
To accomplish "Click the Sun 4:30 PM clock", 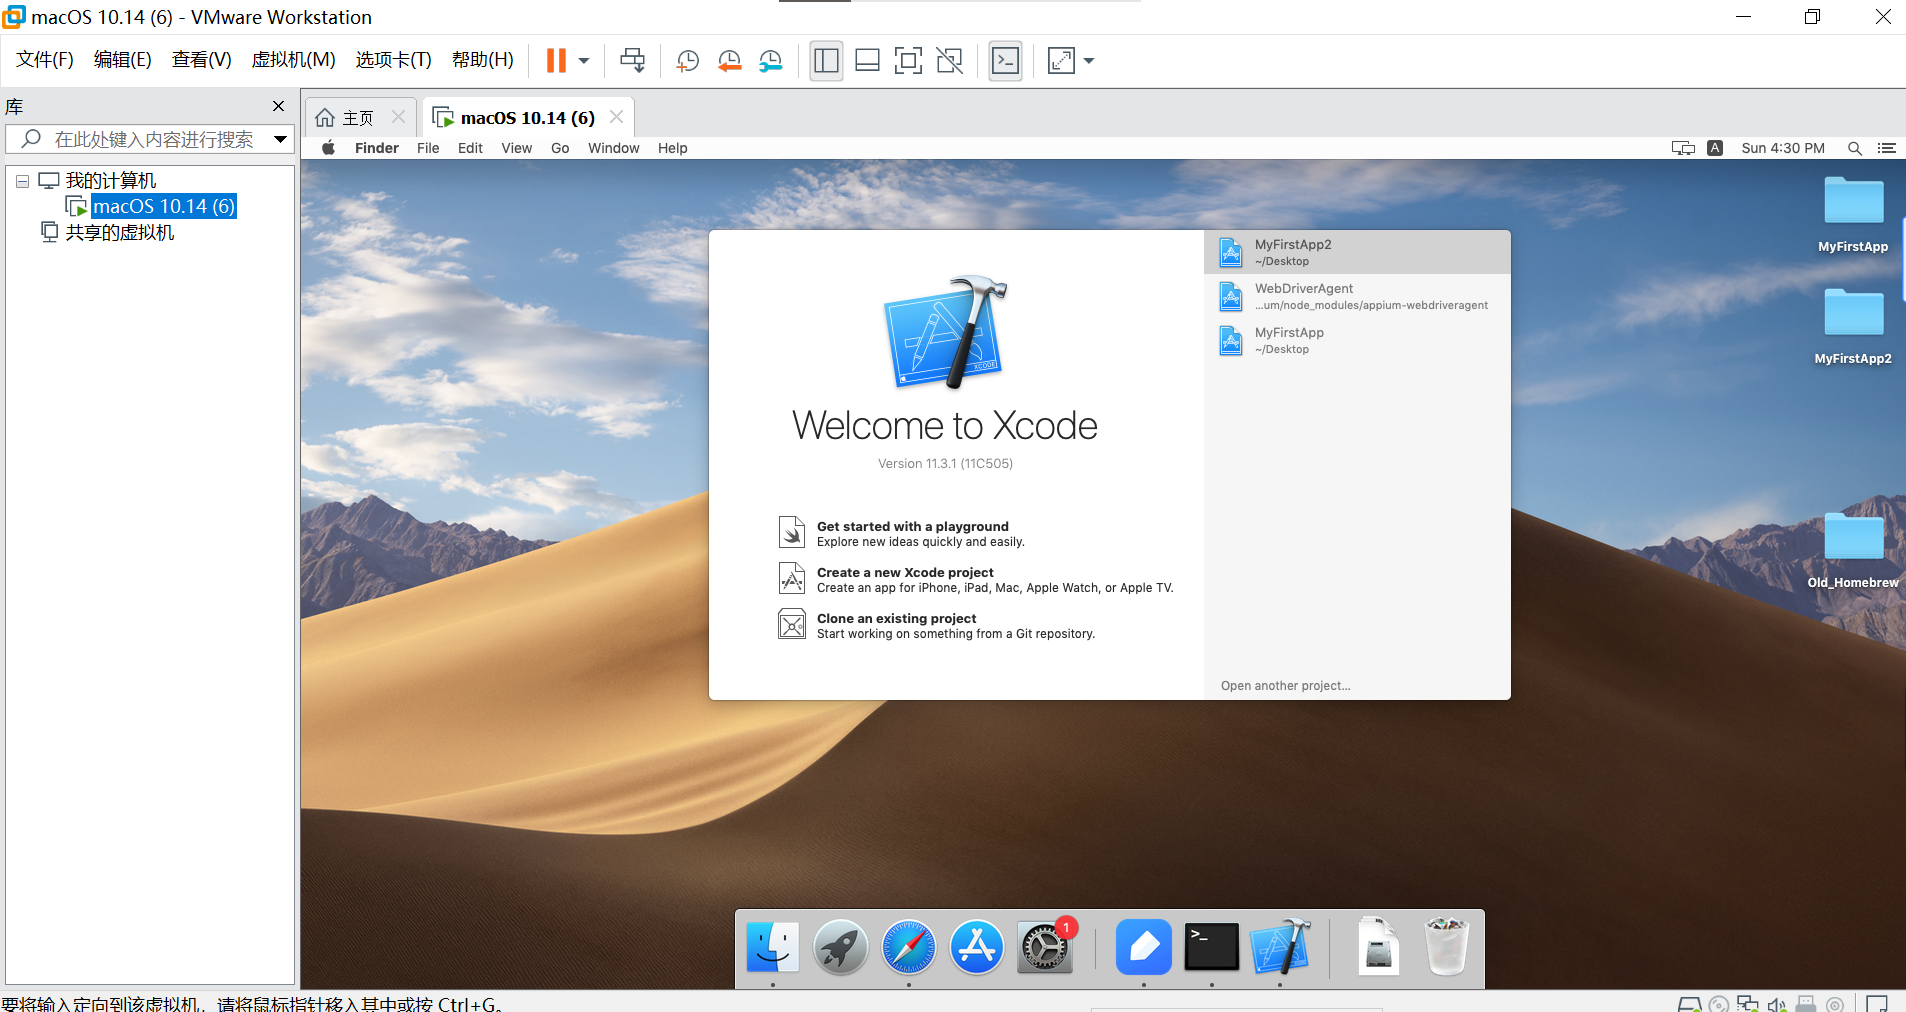I will pyautogui.click(x=1783, y=148).
